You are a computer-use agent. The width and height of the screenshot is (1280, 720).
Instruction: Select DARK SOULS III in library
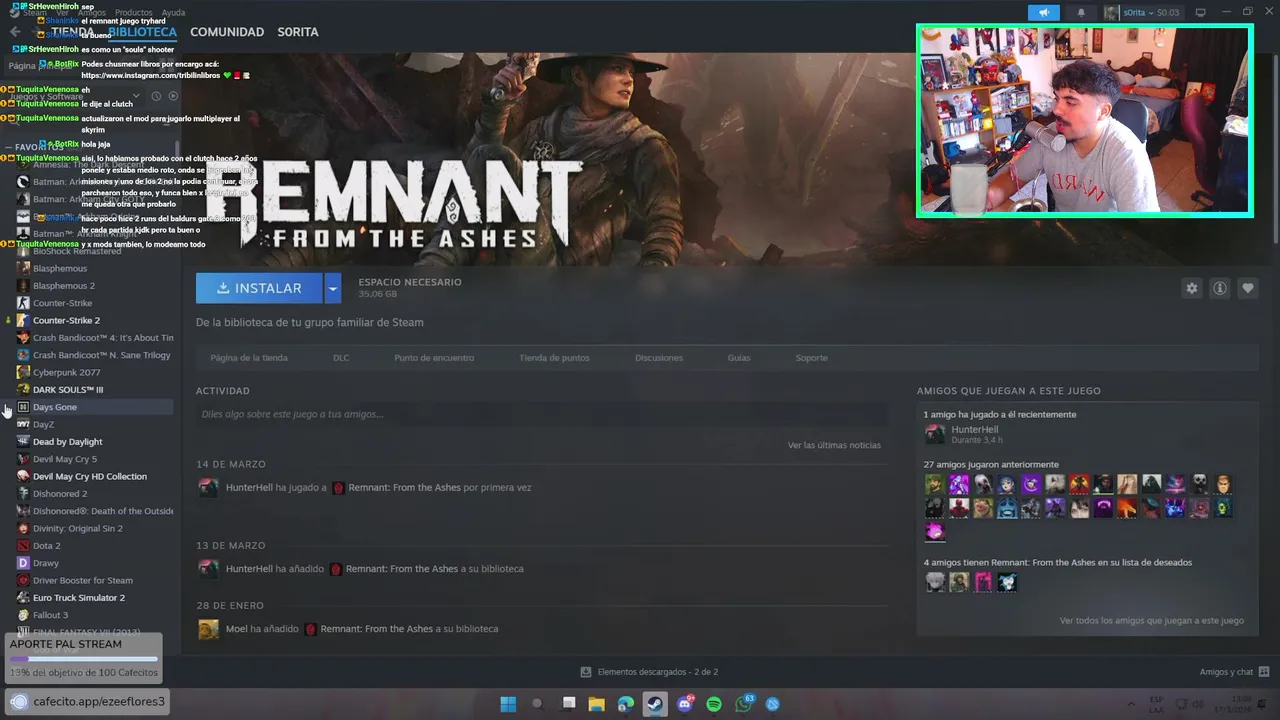point(94,390)
